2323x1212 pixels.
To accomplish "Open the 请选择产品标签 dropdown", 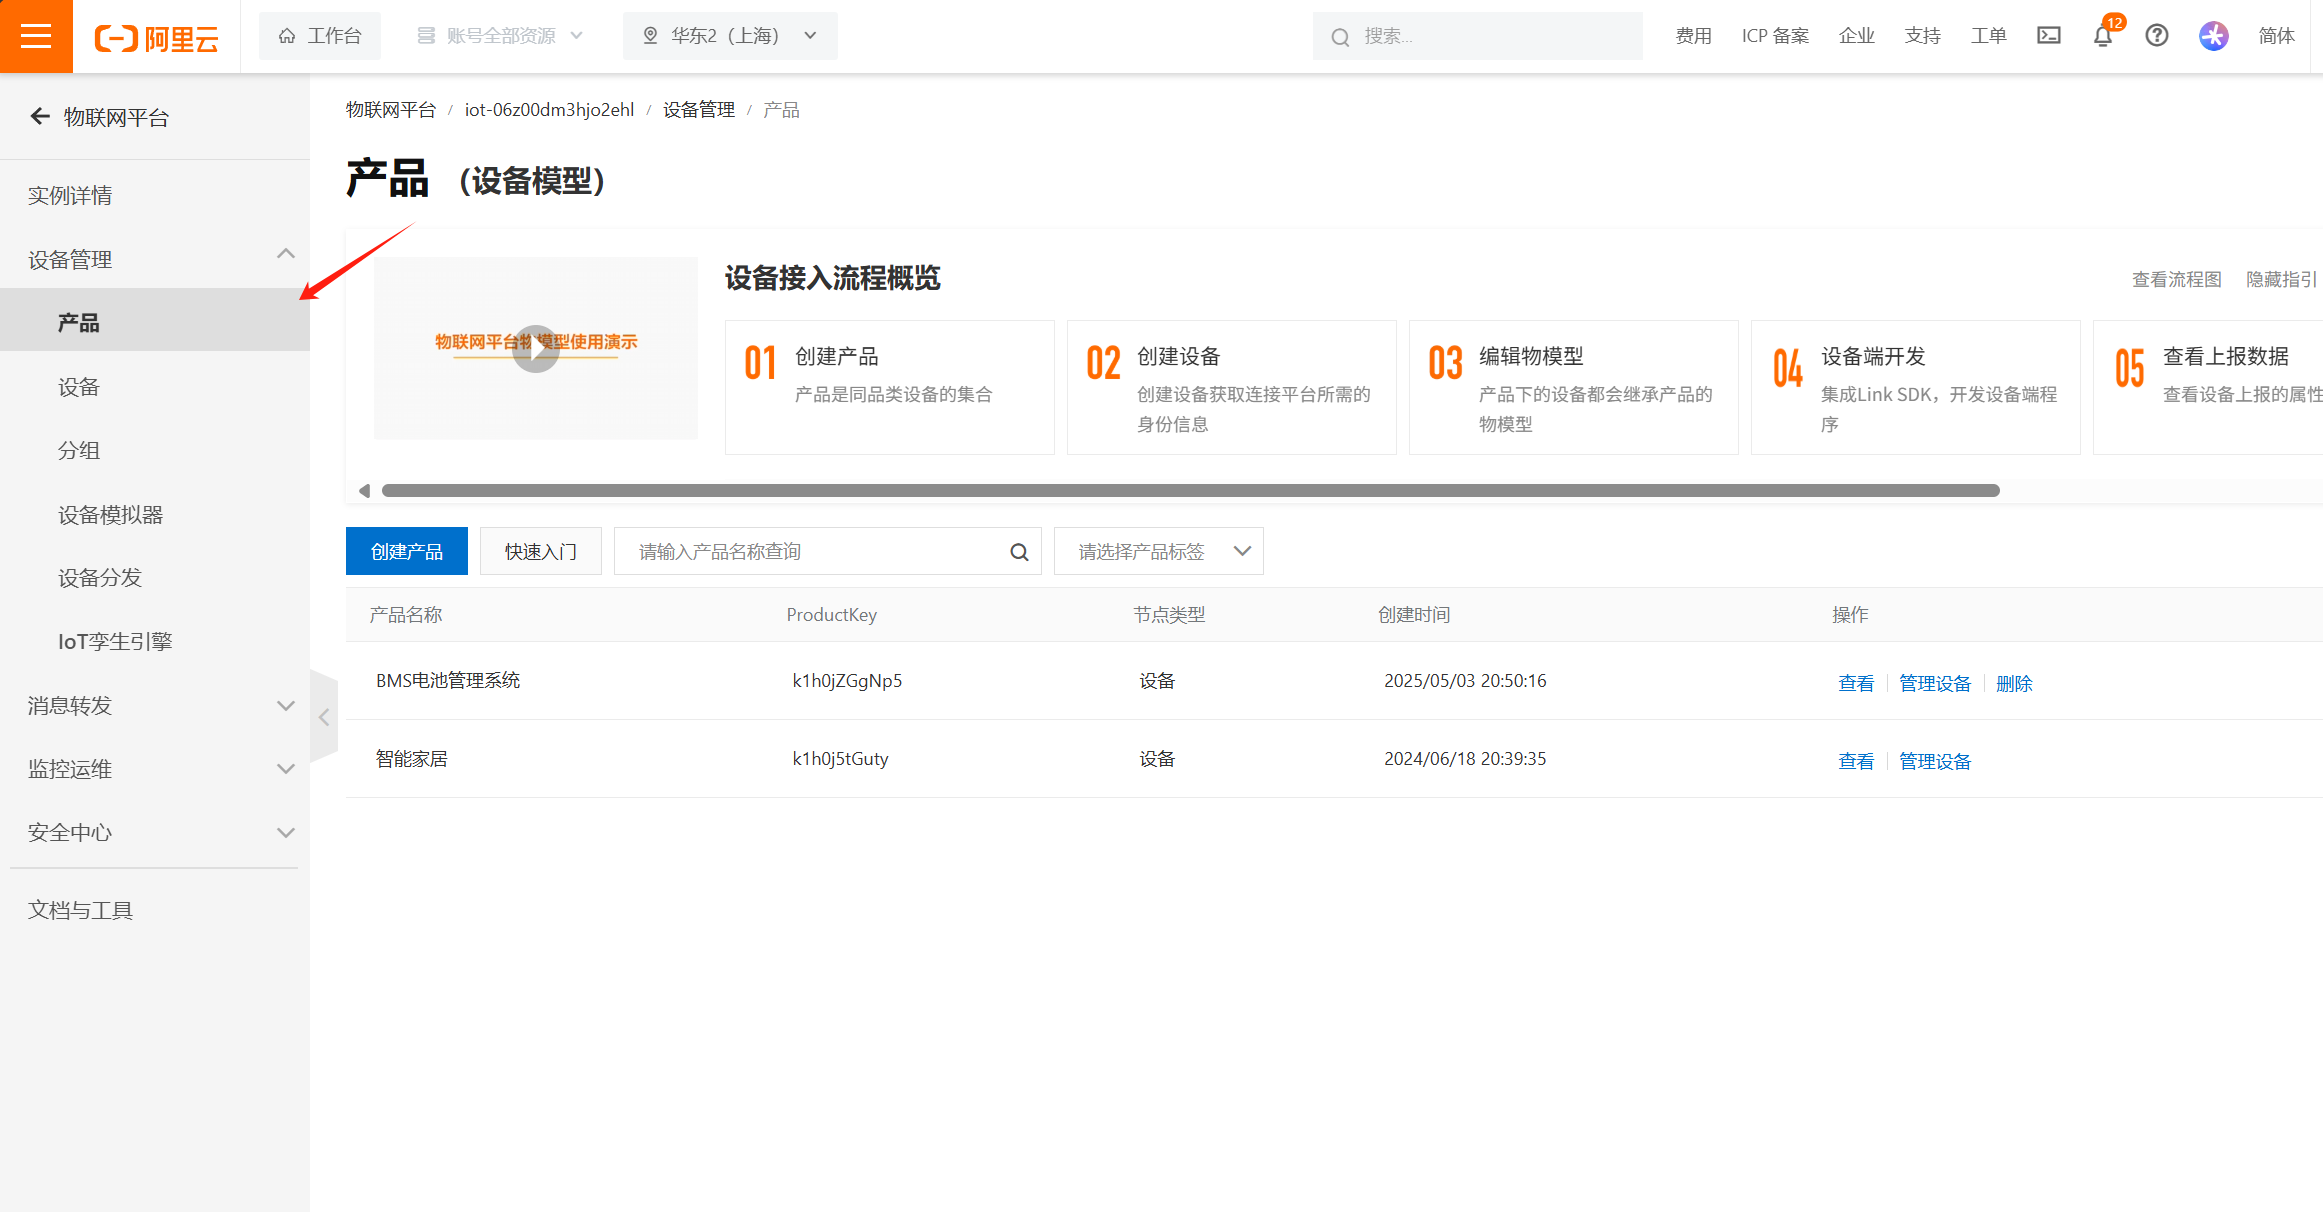I will pyautogui.click(x=1158, y=552).
